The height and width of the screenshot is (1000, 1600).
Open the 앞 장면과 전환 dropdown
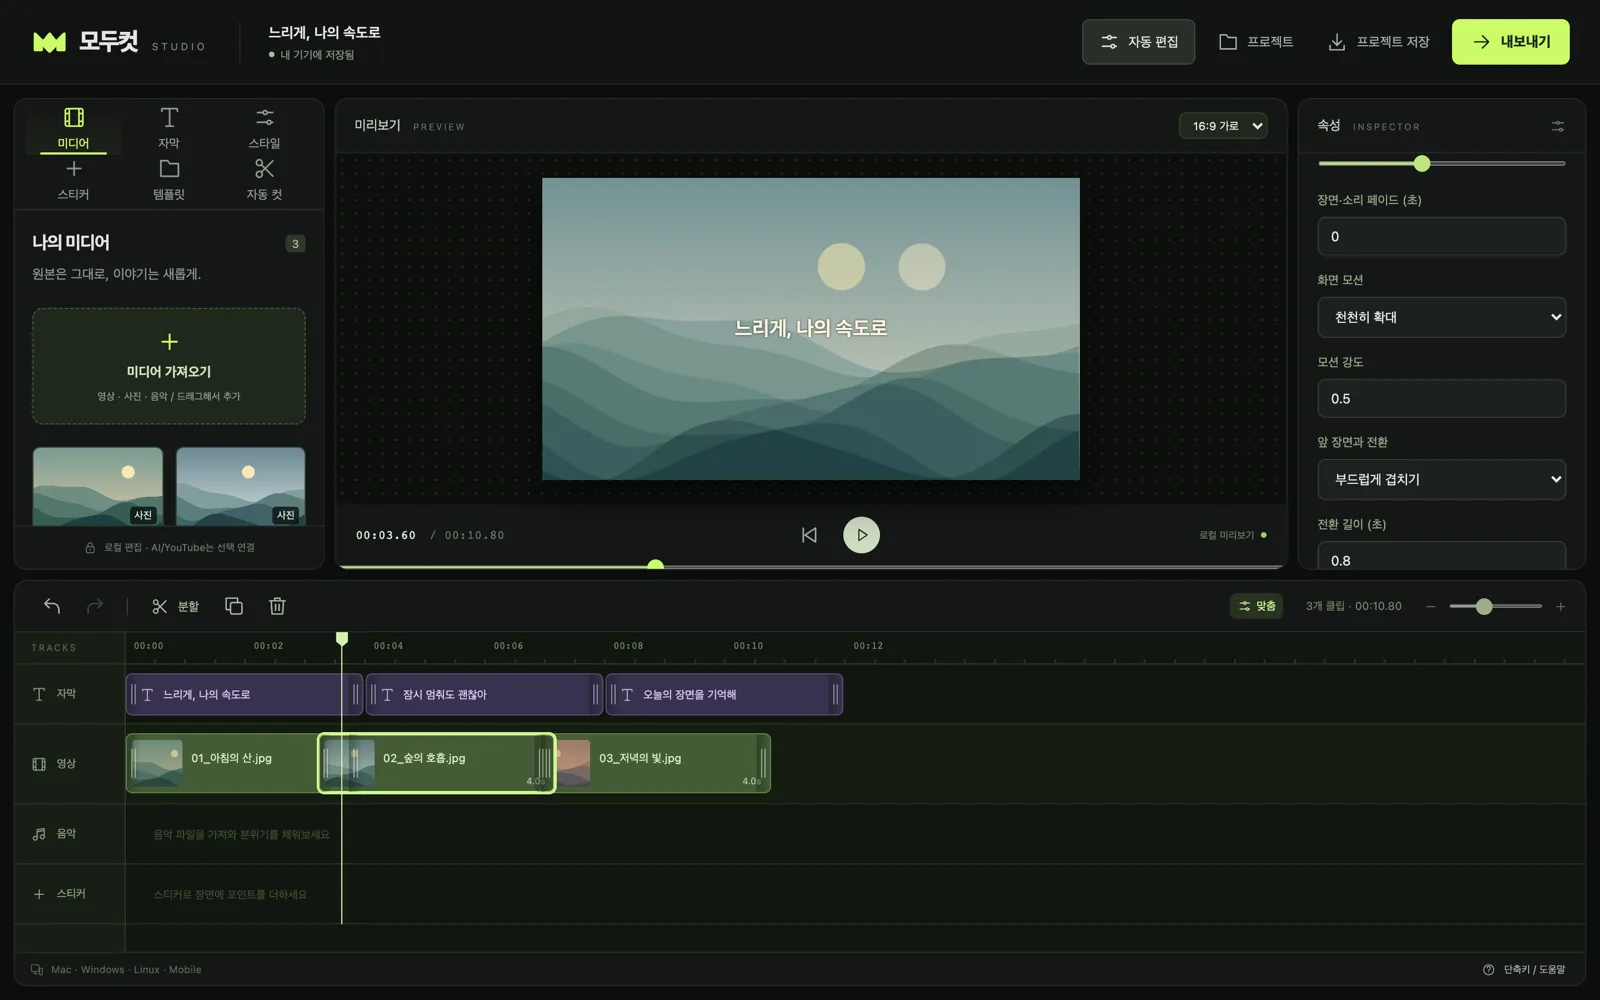[x=1441, y=479]
